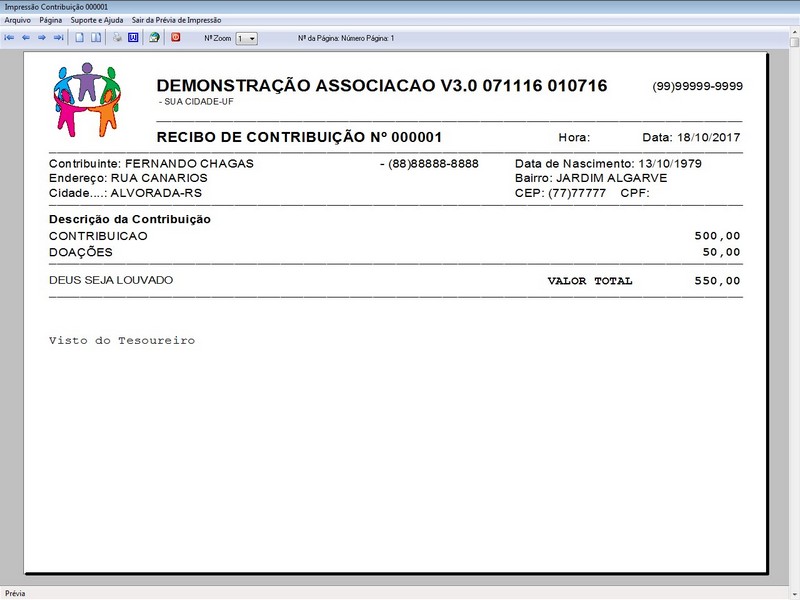Click the 550,00 total amount
This screenshot has height=600, width=800.
pos(717,281)
